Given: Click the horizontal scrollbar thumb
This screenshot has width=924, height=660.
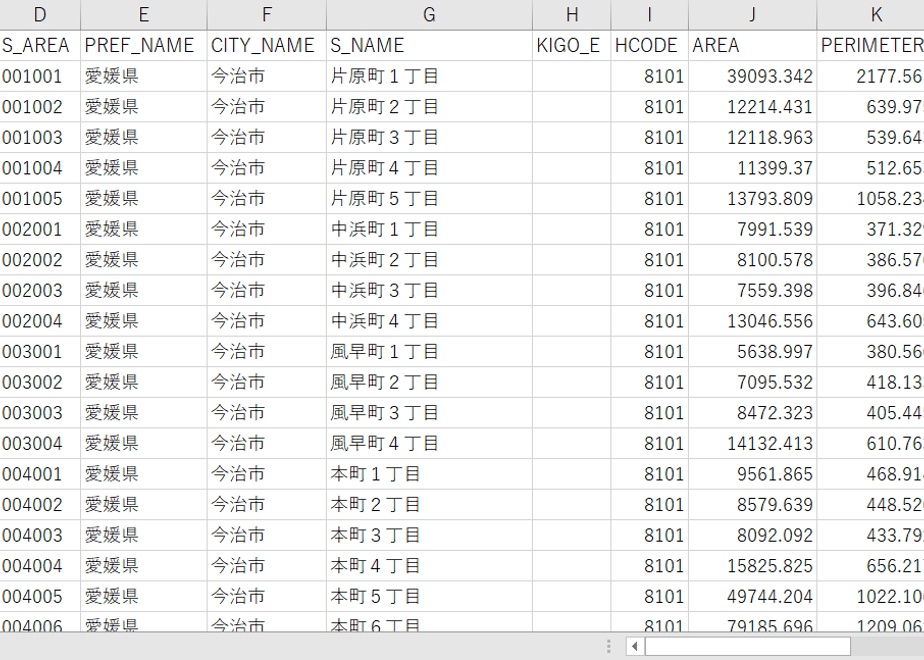Looking at the screenshot, I should 747,646.
